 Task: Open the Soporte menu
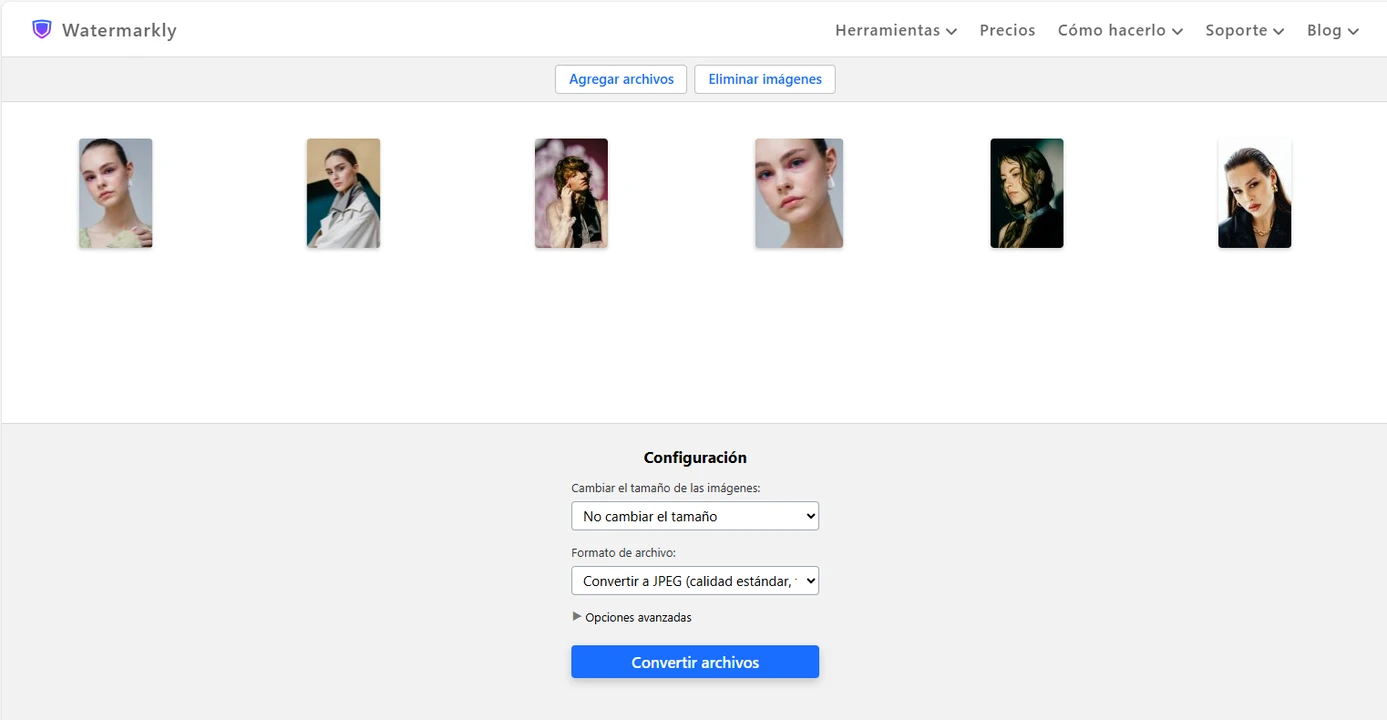coord(1244,30)
